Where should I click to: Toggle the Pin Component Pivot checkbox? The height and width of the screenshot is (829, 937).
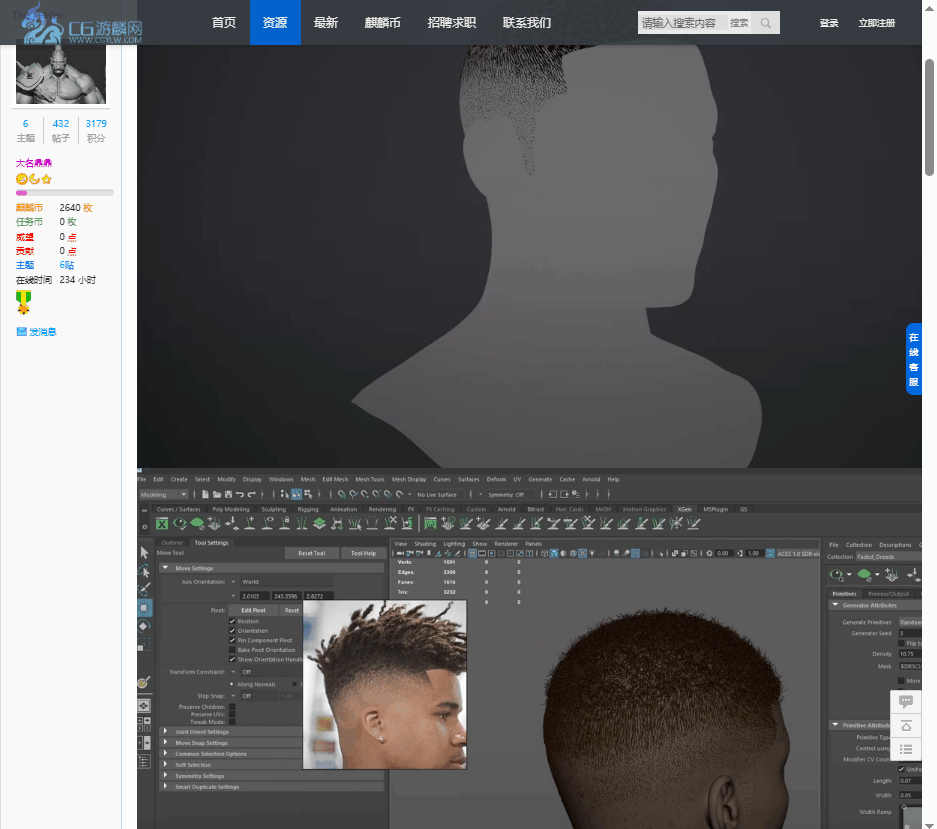click(x=233, y=640)
